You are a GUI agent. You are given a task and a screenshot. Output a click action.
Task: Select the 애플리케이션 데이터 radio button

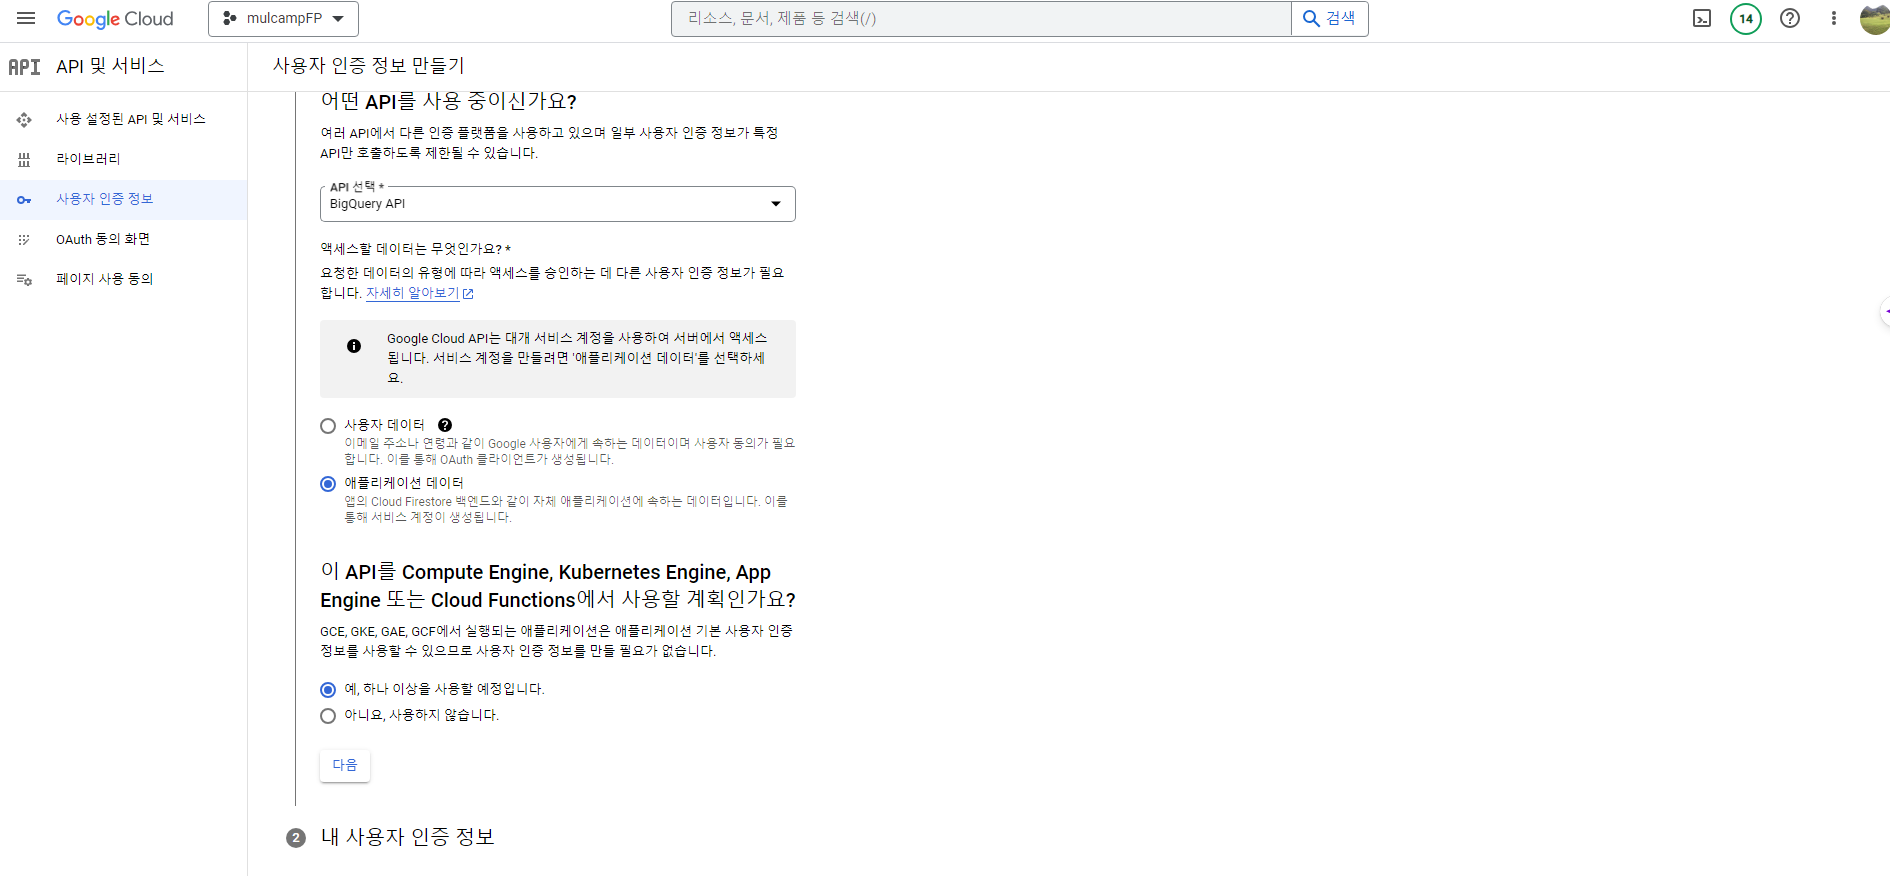(x=328, y=484)
